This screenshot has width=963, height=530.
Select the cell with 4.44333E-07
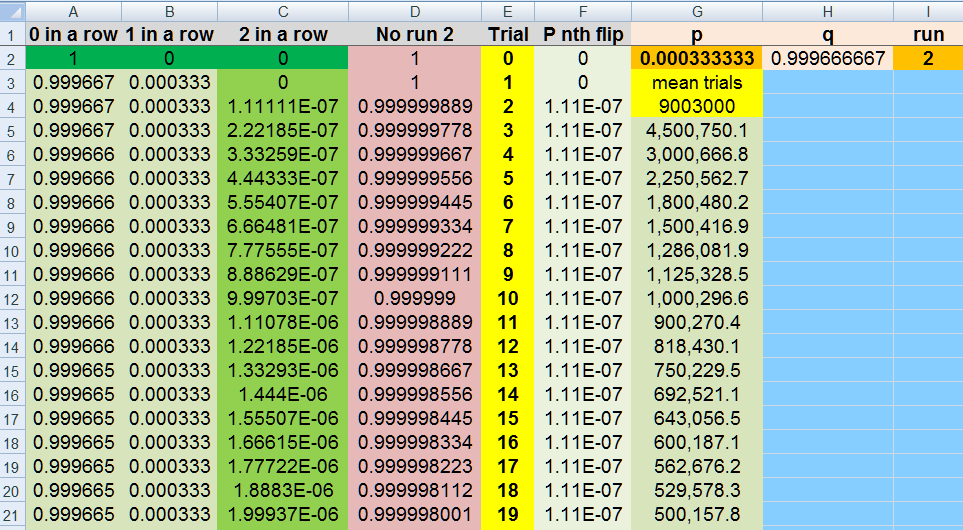coord(283,178)
